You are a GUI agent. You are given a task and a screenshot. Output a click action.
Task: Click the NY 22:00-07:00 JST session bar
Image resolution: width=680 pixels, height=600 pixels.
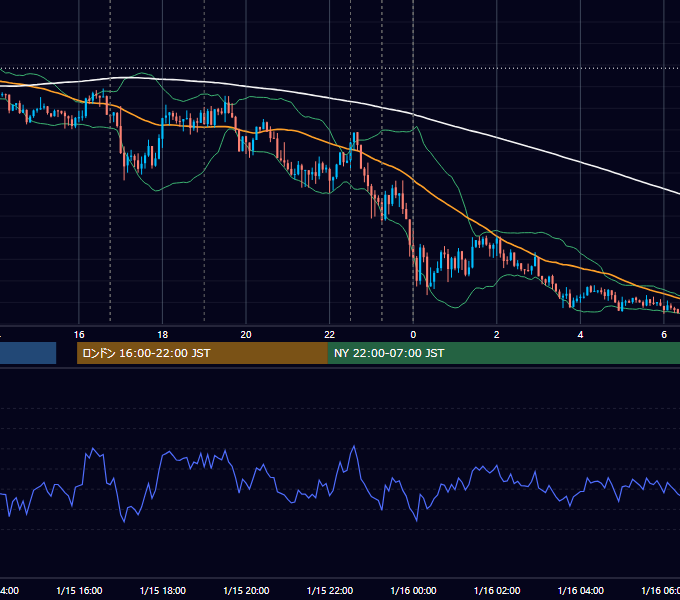tap(503, 353)
